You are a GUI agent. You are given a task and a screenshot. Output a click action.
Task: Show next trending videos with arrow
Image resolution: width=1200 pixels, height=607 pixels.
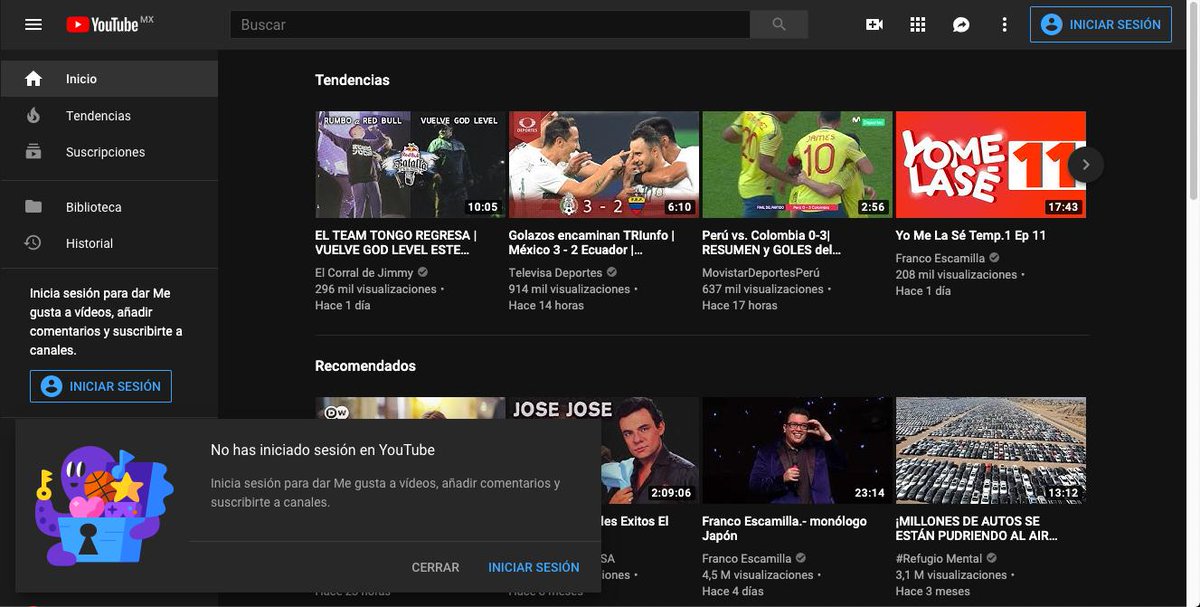[x=1086, y=165]
